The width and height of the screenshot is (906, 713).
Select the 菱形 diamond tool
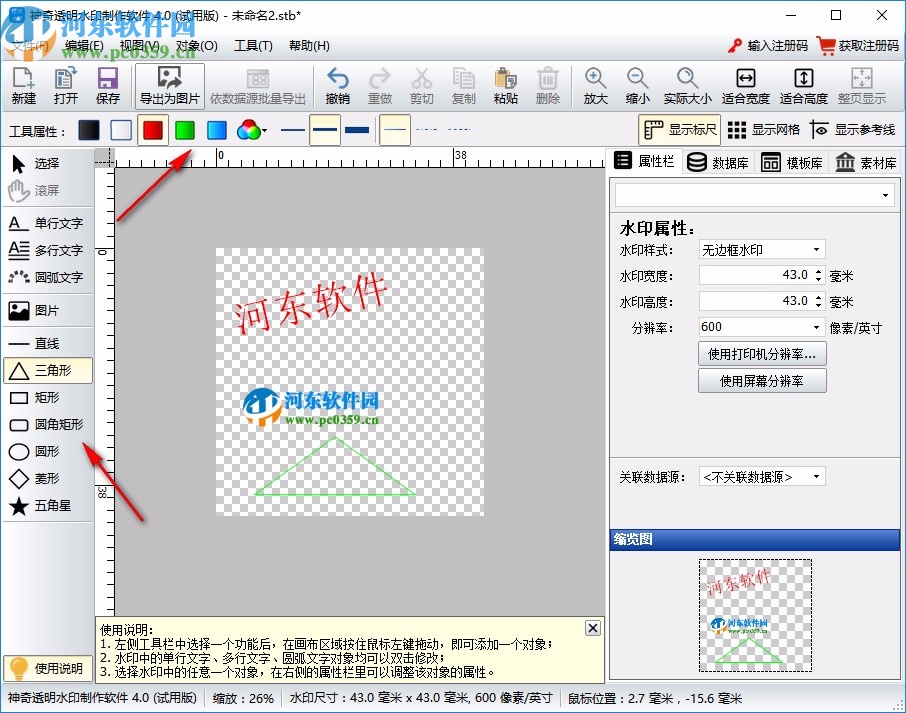(47, 478)
